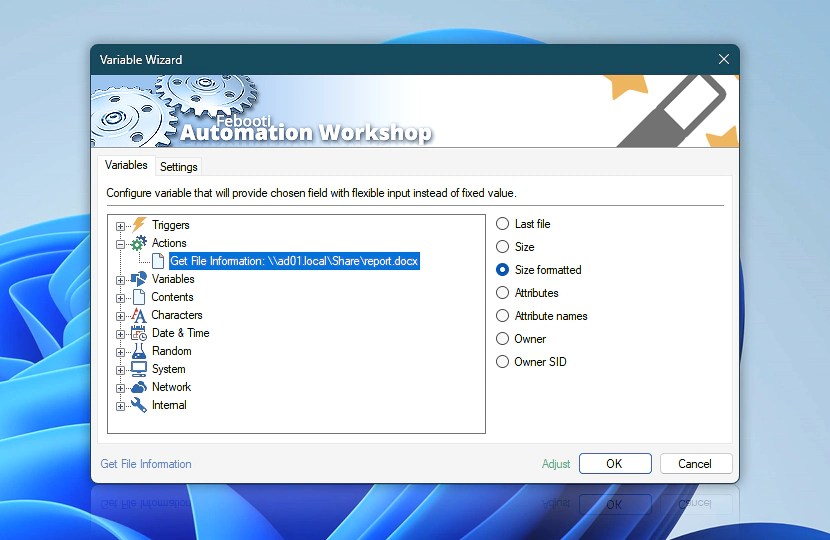Close the Variable Wizard dialog
This screenshot has height=540, width=830.
(724, 59)
